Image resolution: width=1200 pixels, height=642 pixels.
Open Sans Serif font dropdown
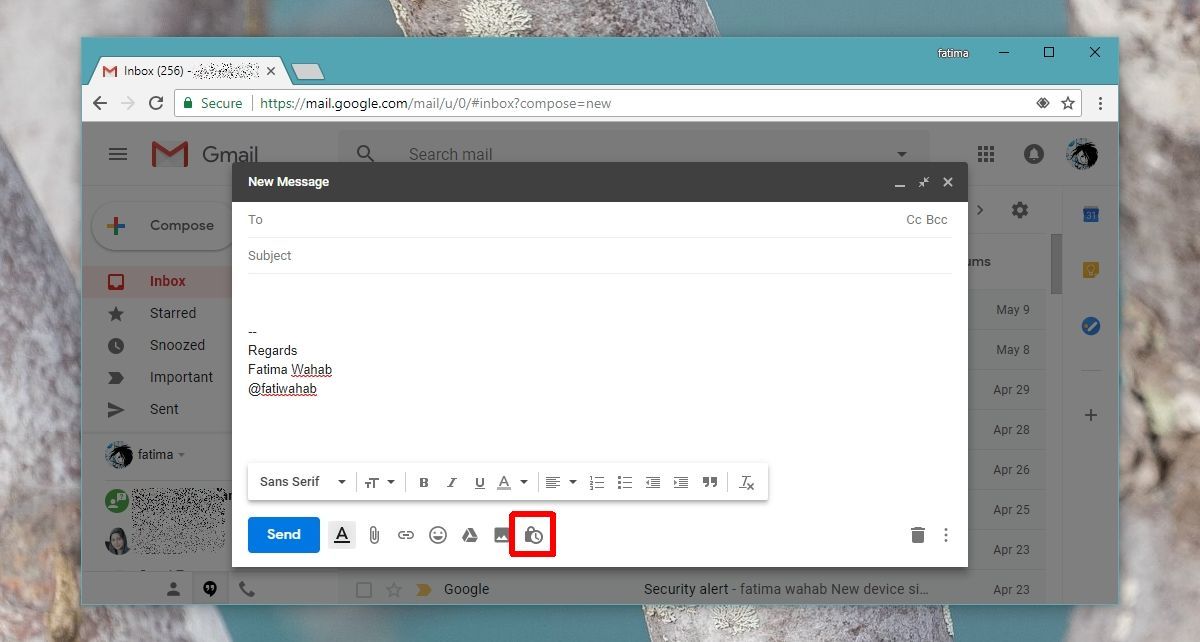click(x=302, y=482)
